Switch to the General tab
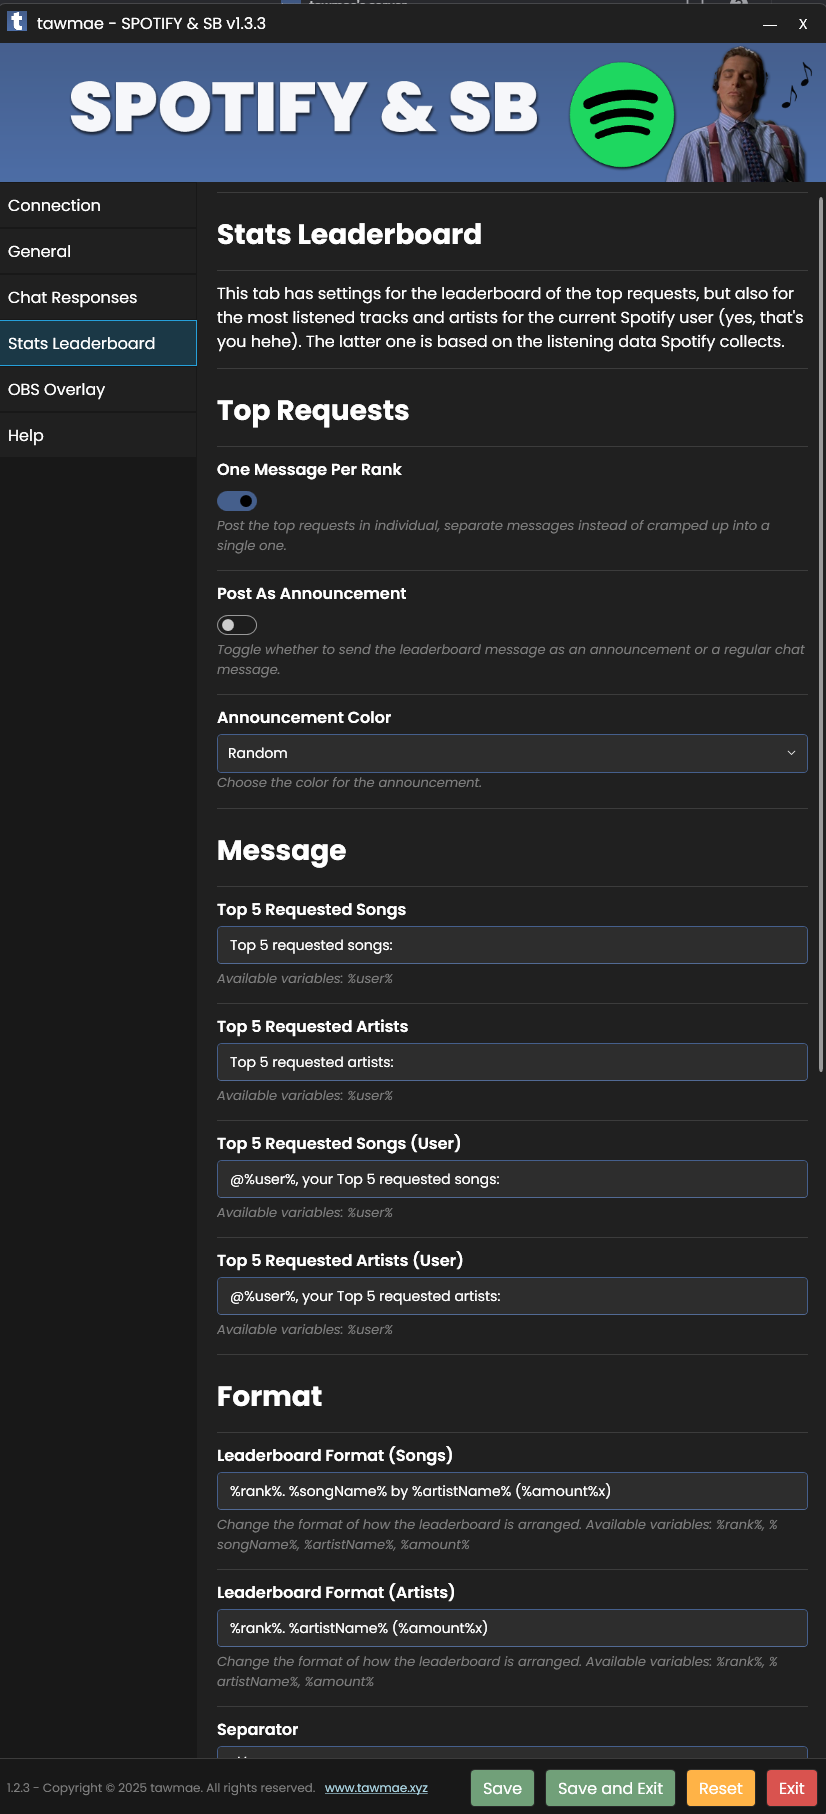826x1814 pixels. [98, 251]
